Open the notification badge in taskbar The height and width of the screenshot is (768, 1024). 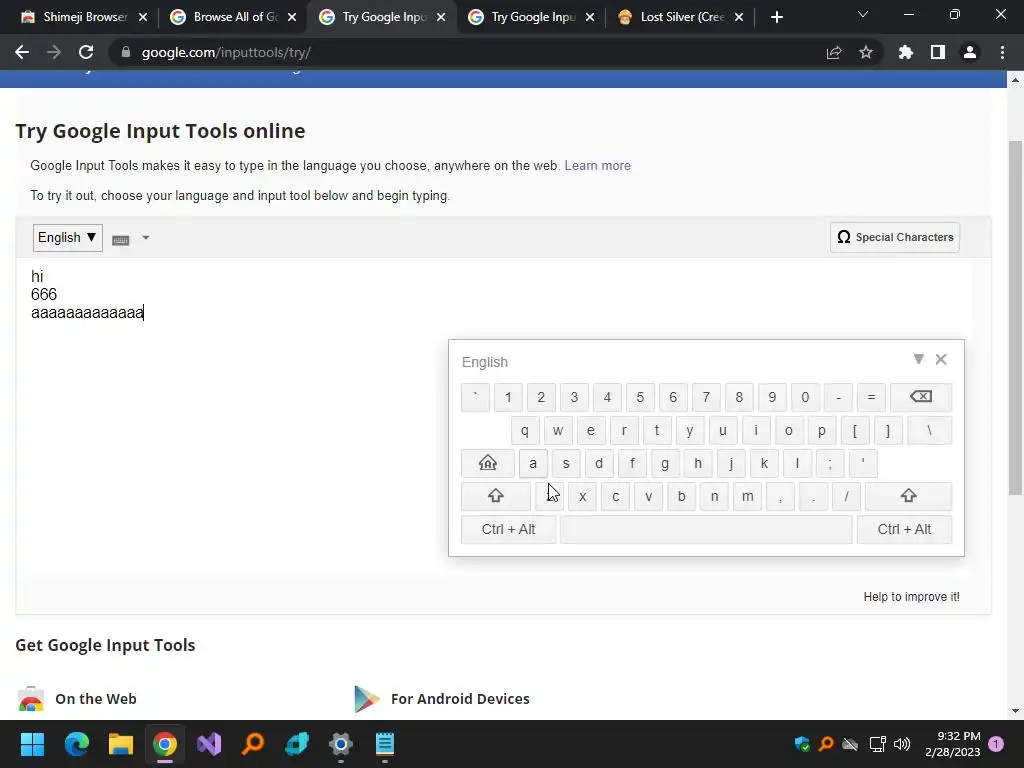click(996, 744)
